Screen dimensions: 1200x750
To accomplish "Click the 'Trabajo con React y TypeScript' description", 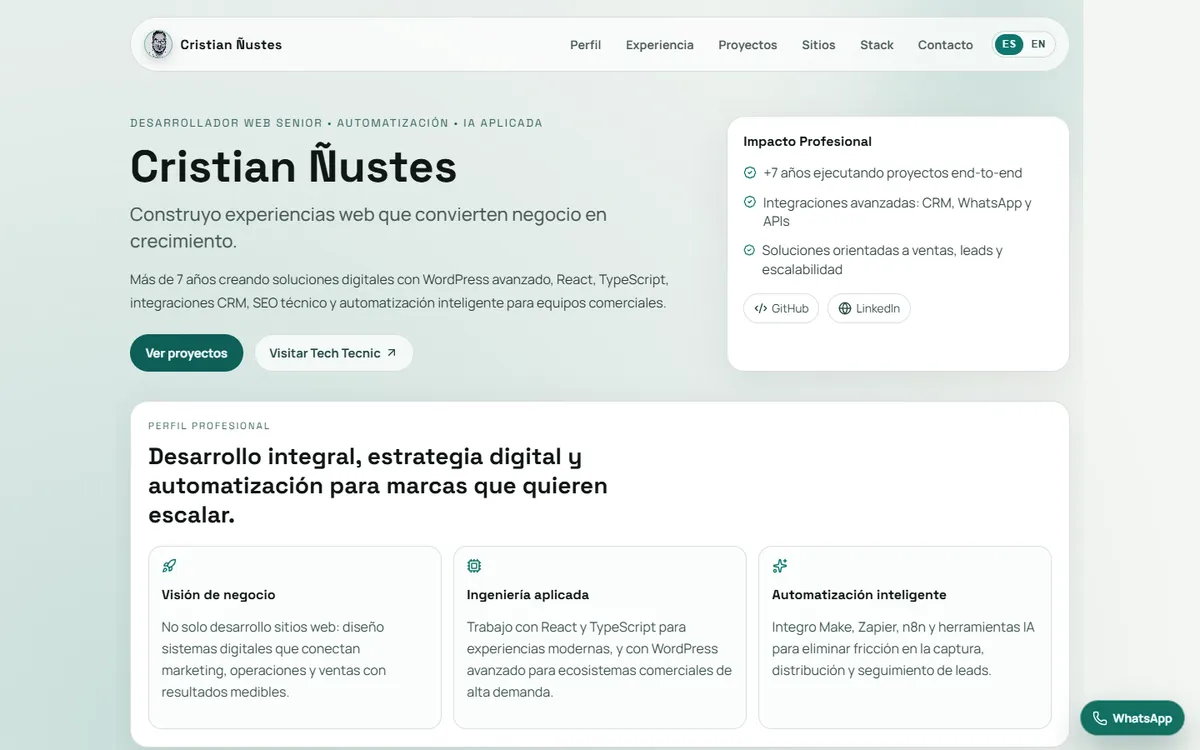I will tap(599, 660).
